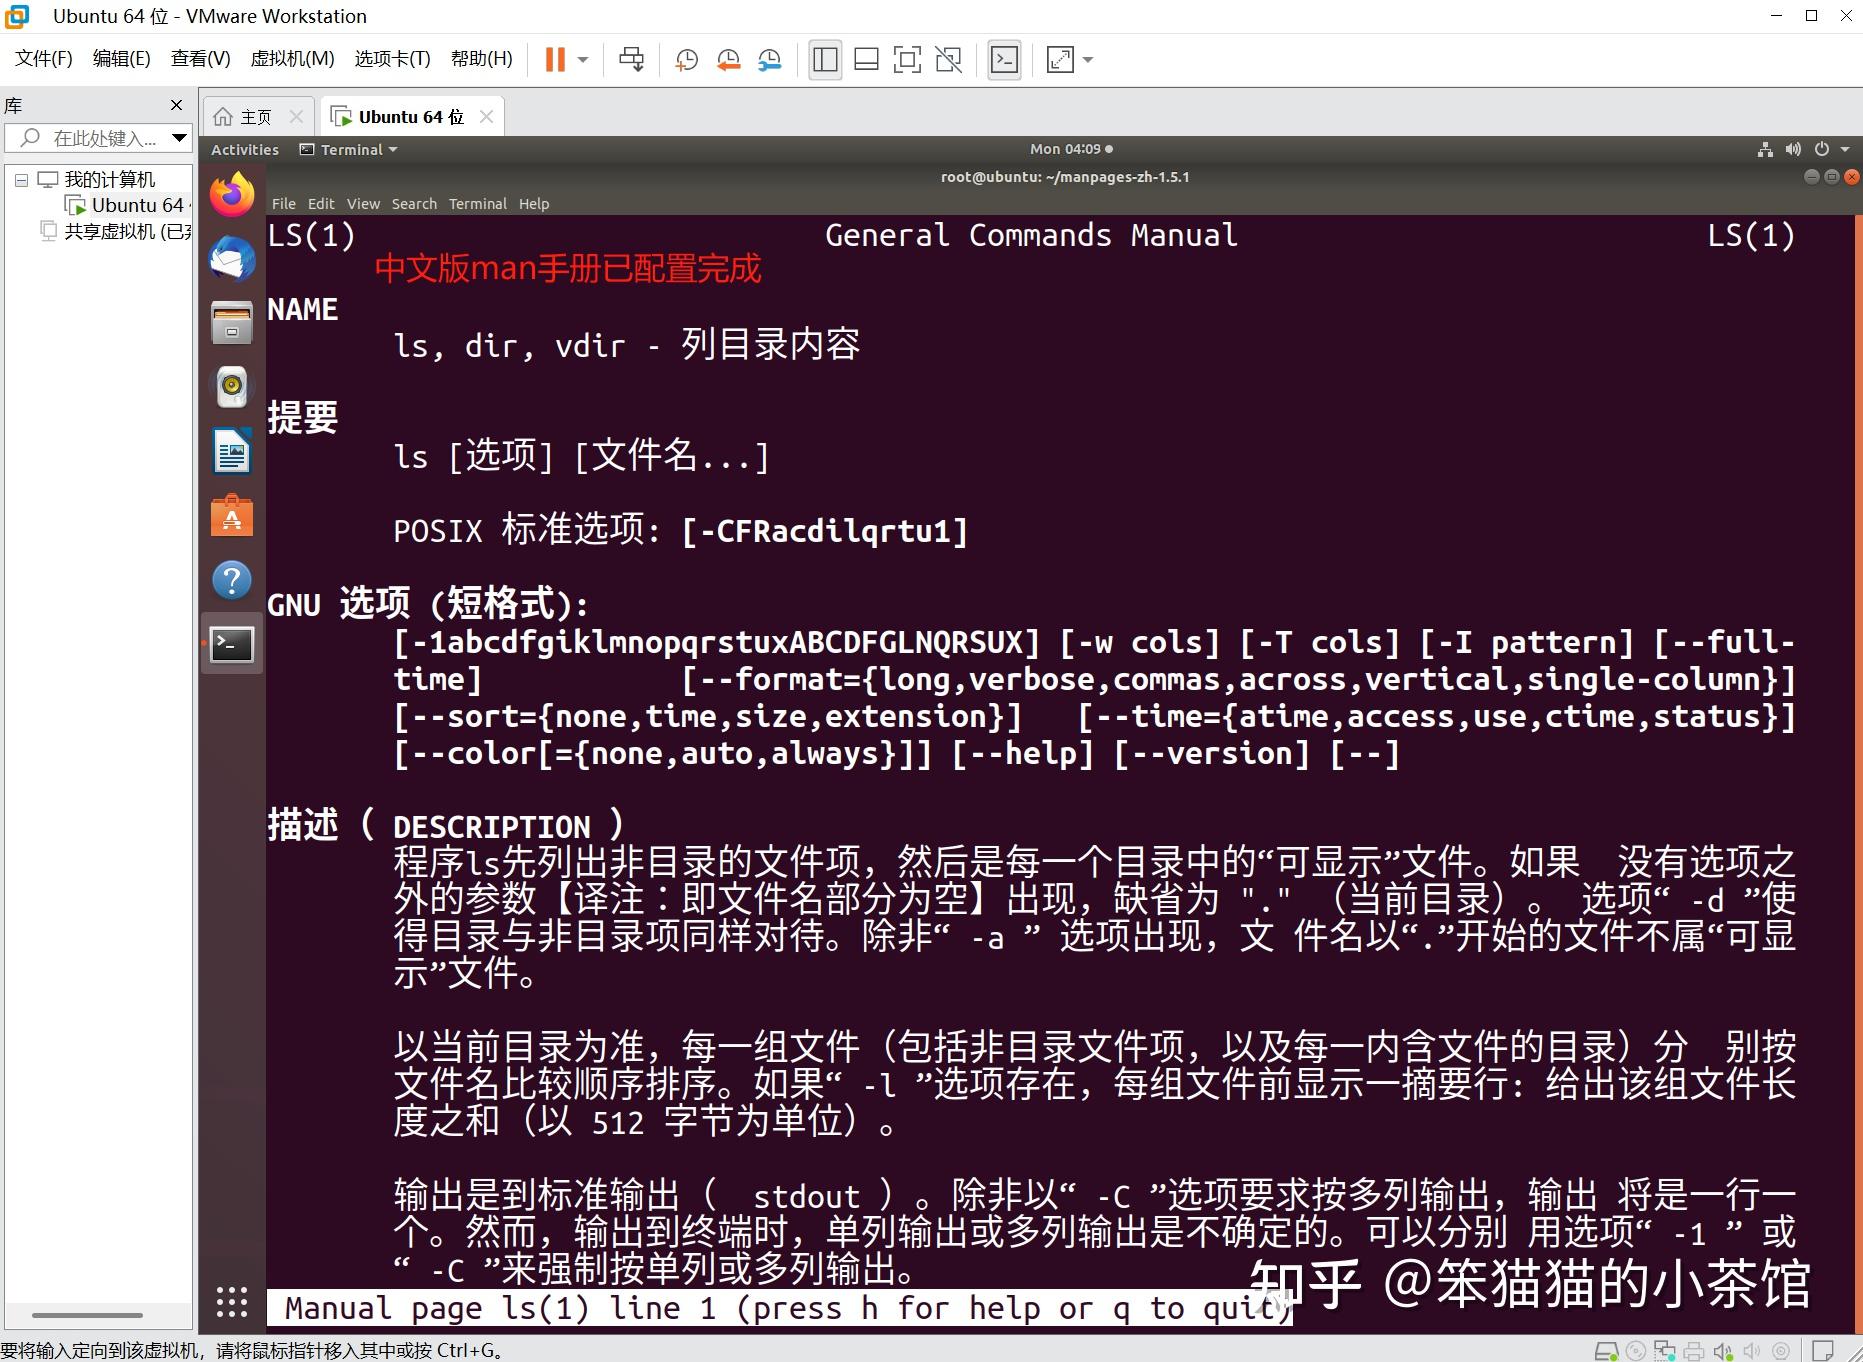Viewport: 1863px width, 1362px height.
Task: Toggle the library sidebar view
Action: (825, 60)
